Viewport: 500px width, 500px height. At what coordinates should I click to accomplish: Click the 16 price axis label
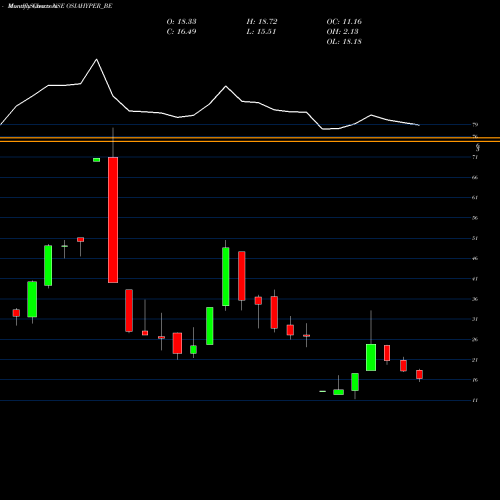point(475,380)
